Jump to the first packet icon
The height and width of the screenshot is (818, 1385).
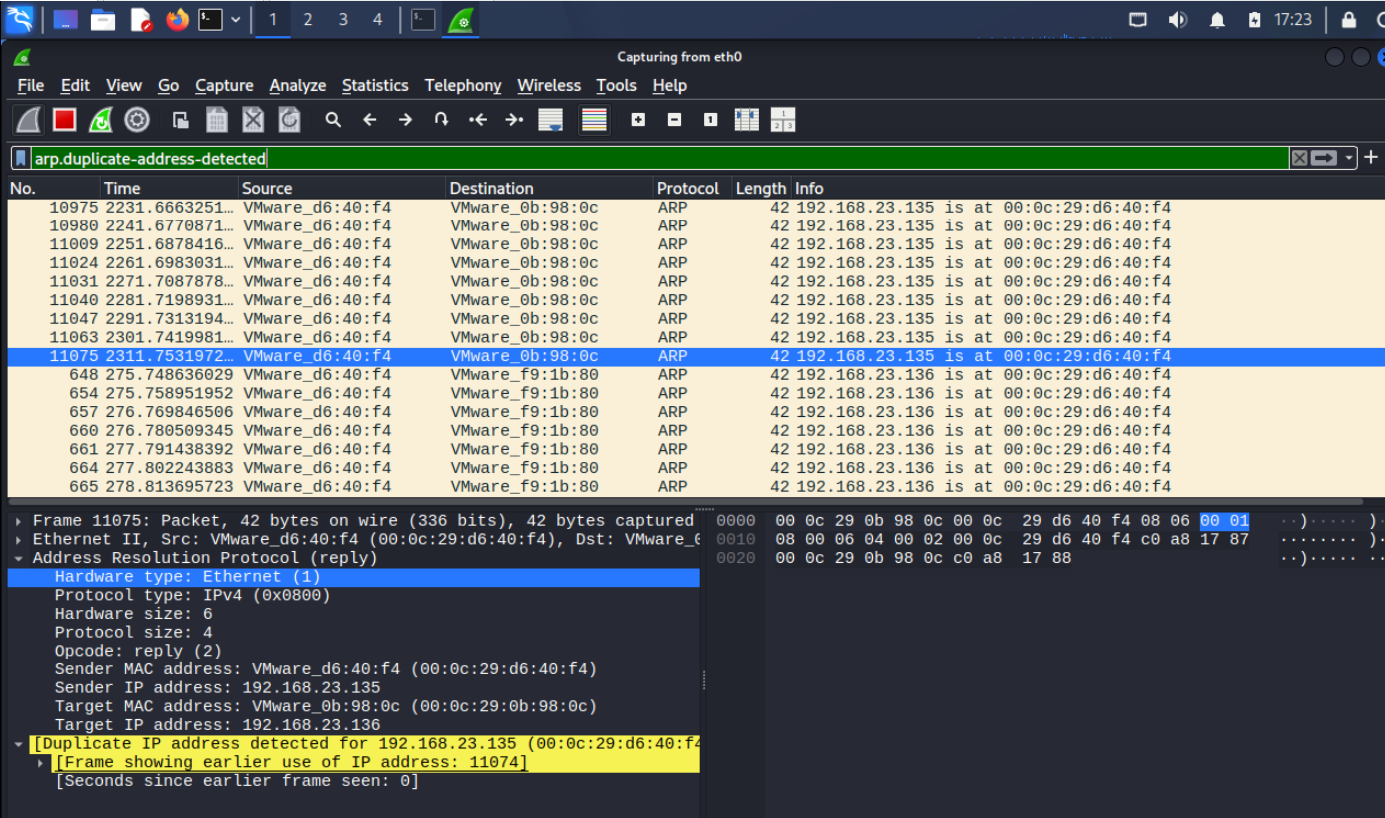478,120
